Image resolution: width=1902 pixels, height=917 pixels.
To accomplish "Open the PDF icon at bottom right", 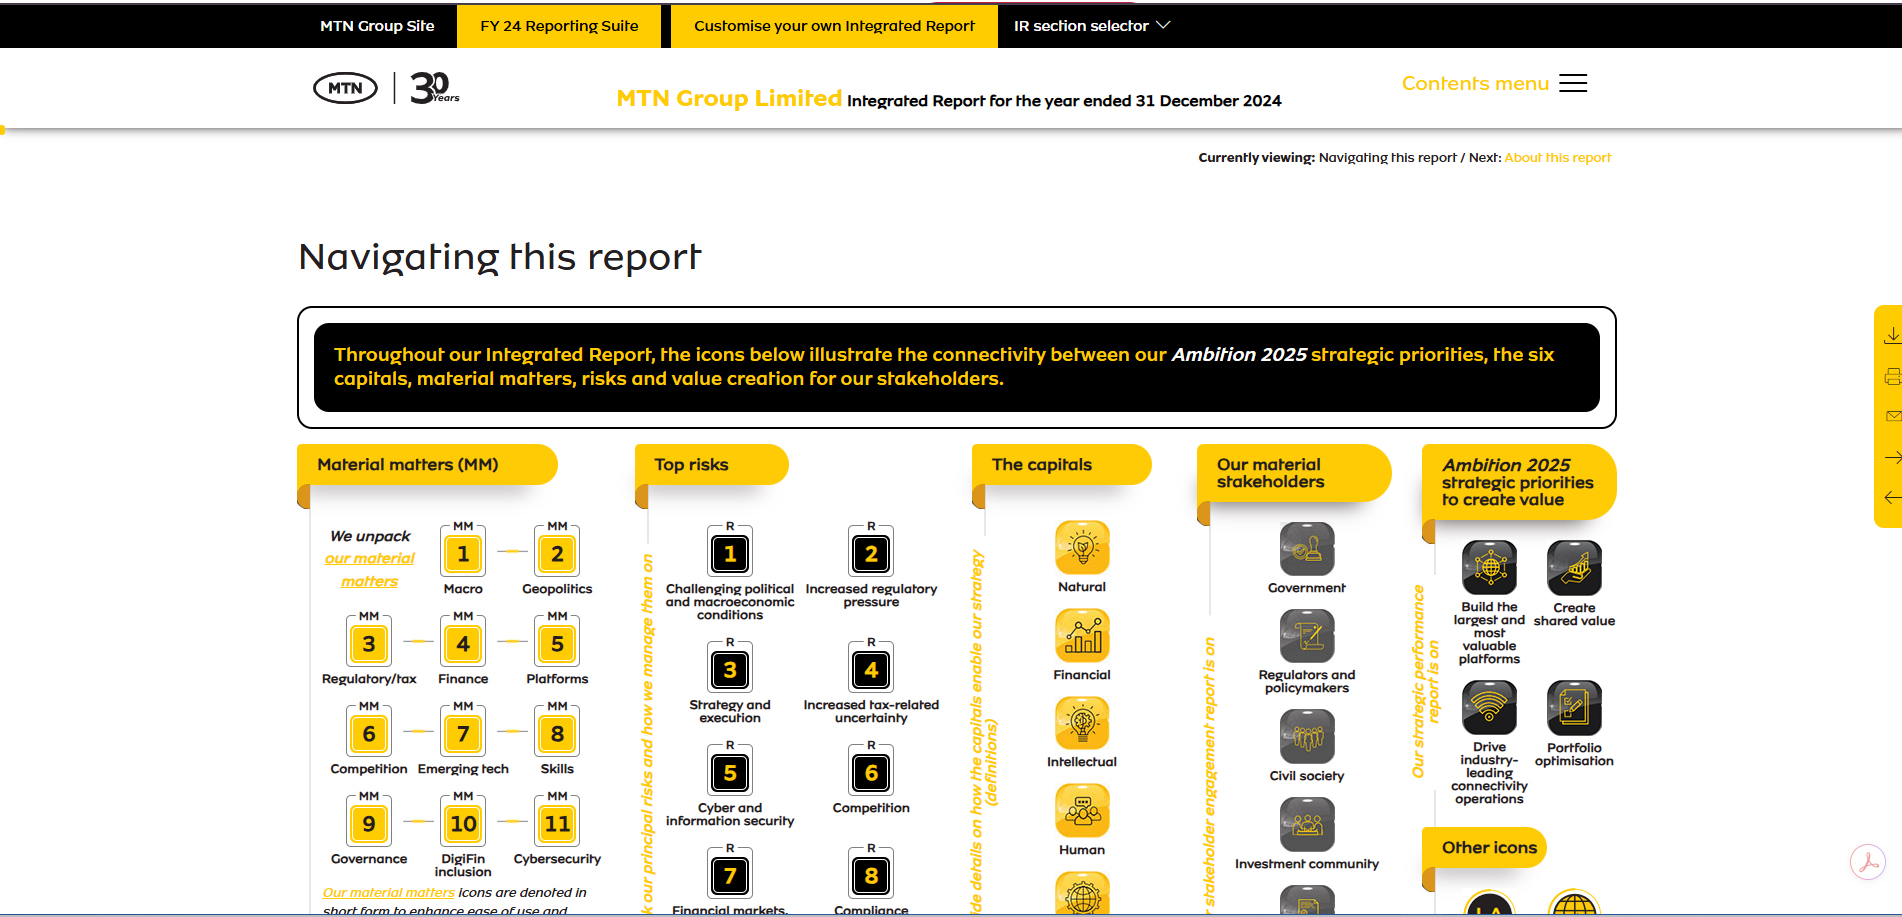I will (1867, 861).
